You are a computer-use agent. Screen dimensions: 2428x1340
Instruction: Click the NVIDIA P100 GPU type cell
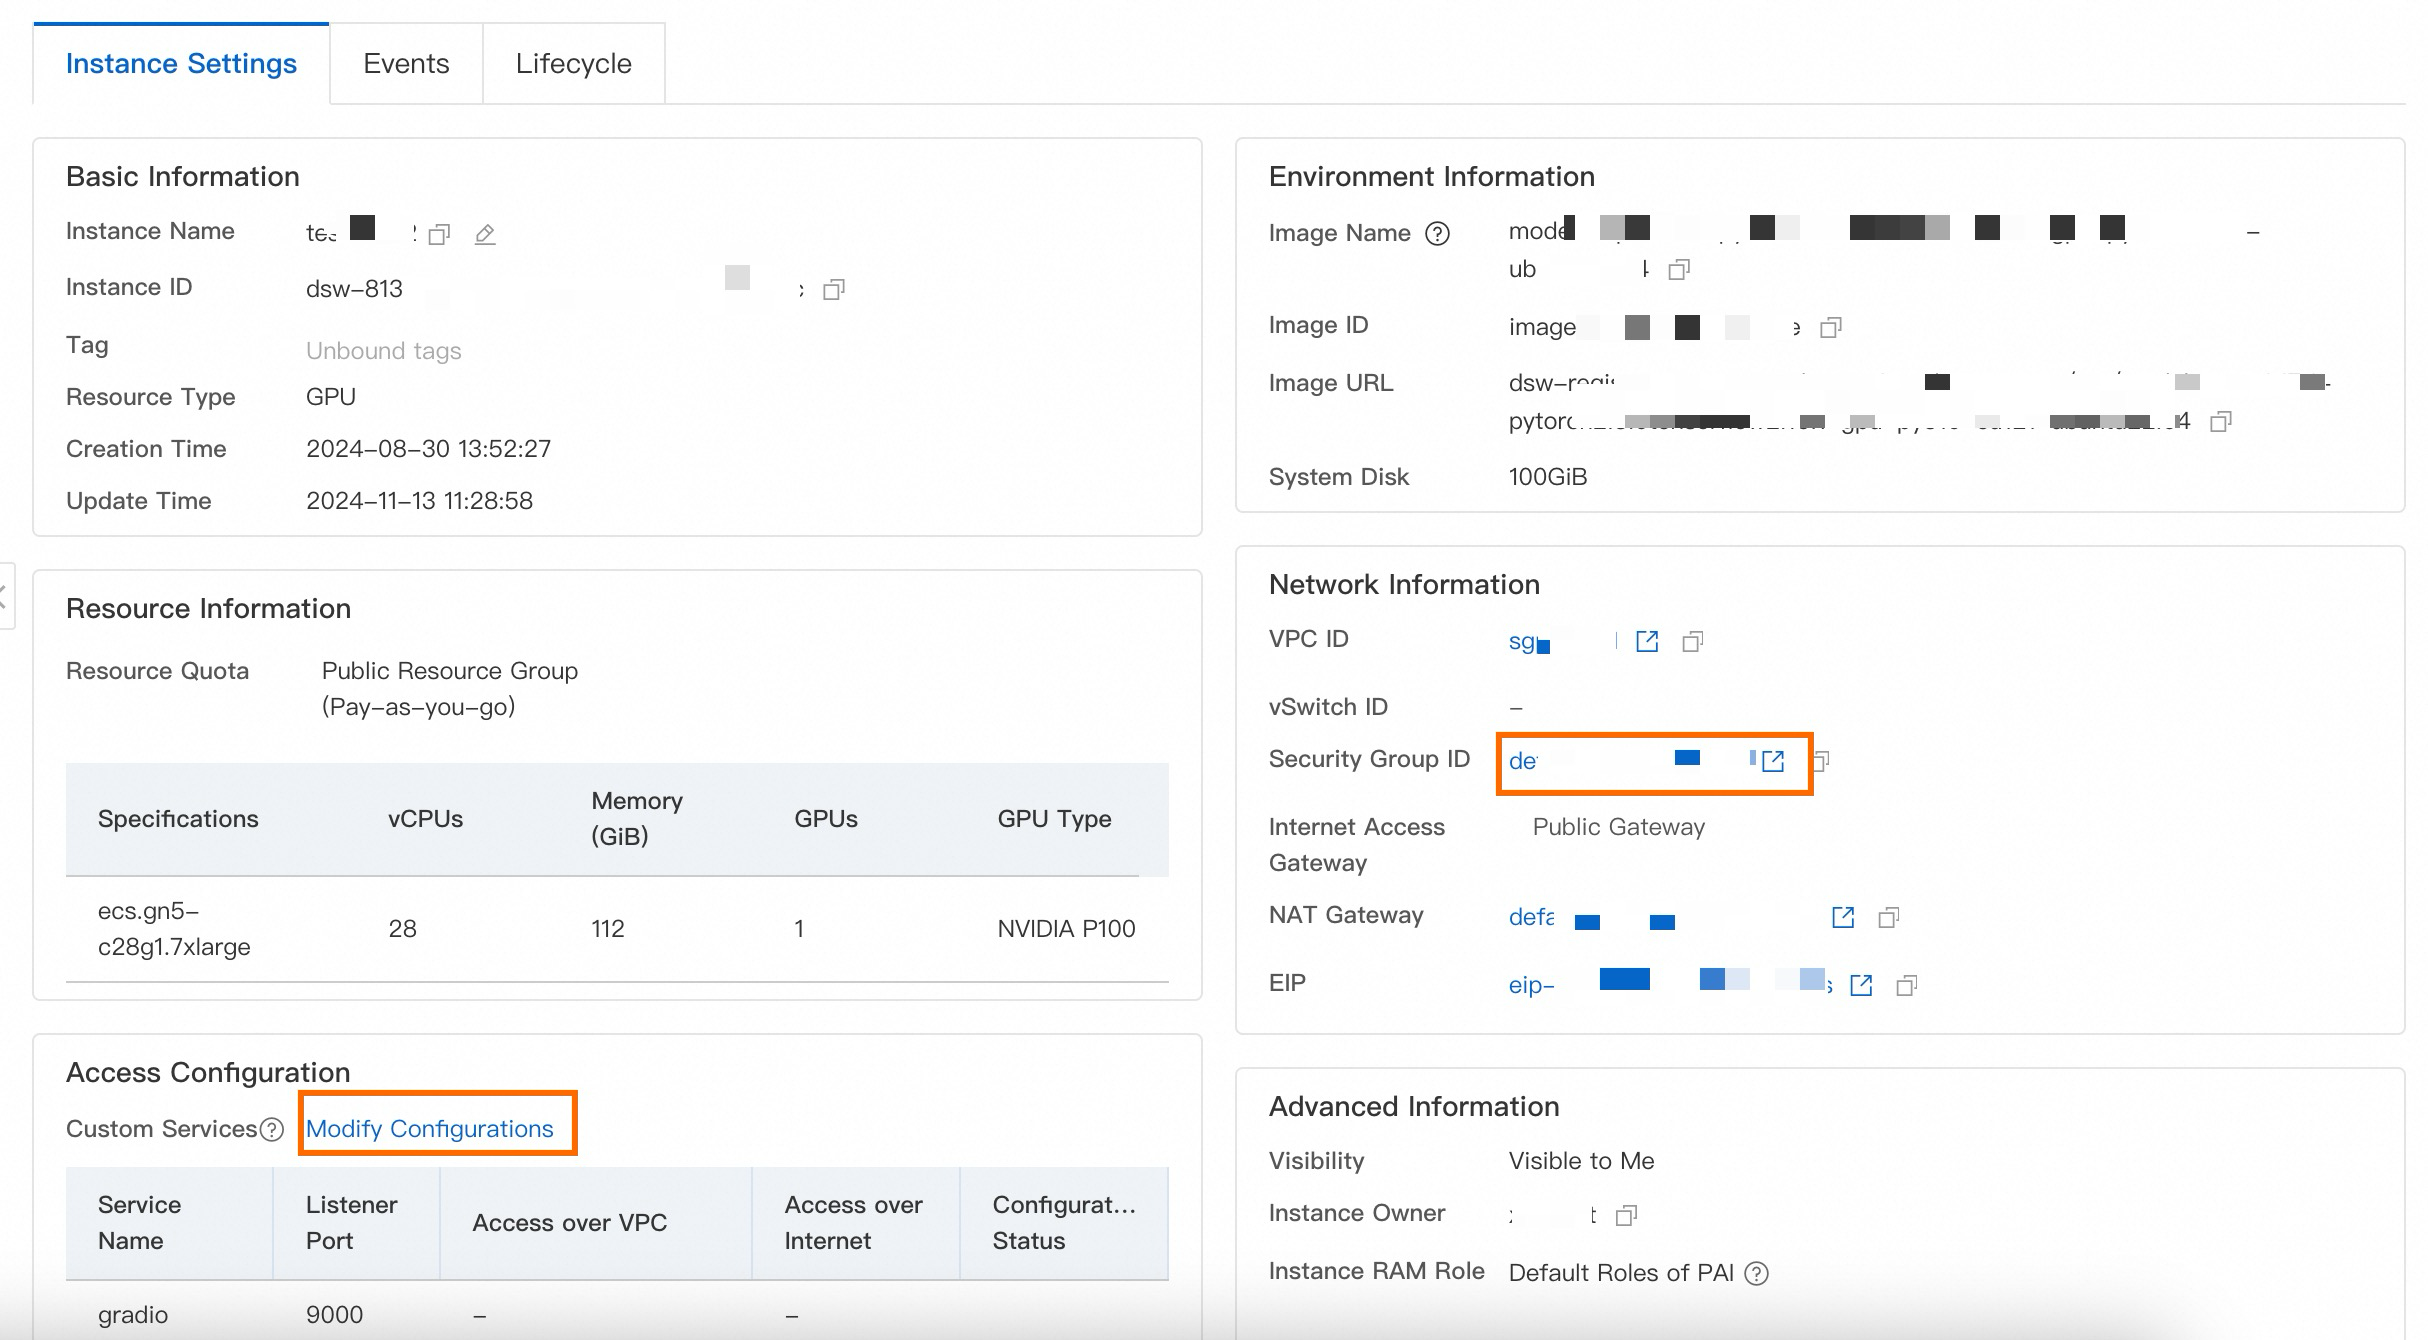[1066, 929]
